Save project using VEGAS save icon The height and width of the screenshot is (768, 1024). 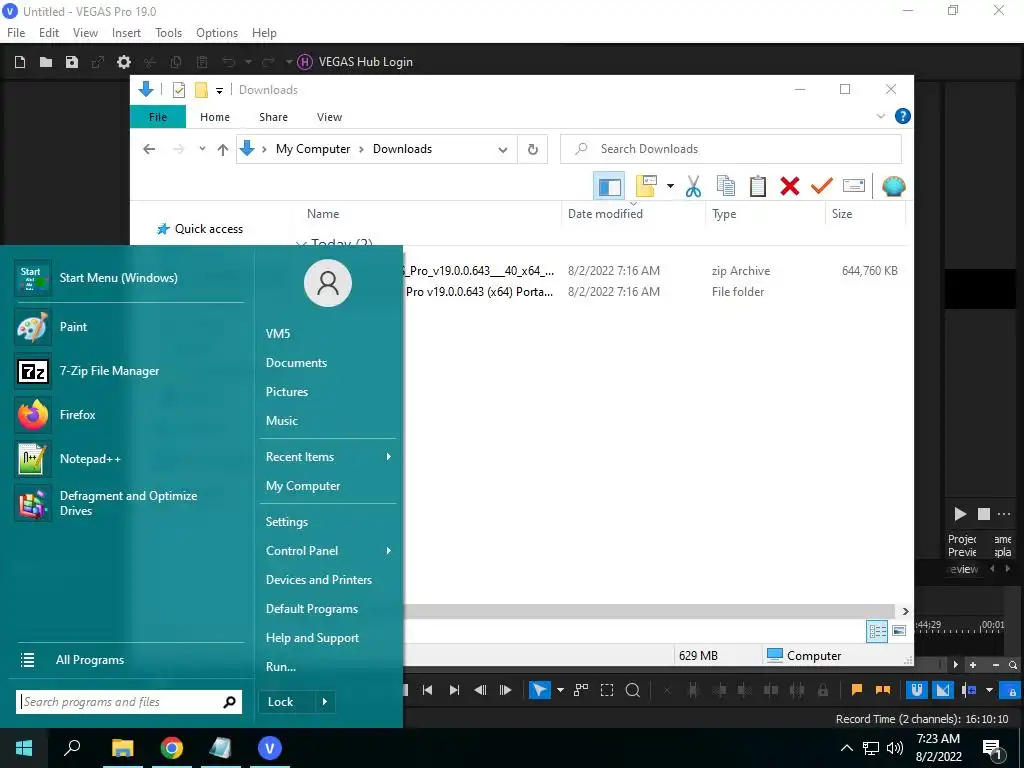click(x=72, y=62)
